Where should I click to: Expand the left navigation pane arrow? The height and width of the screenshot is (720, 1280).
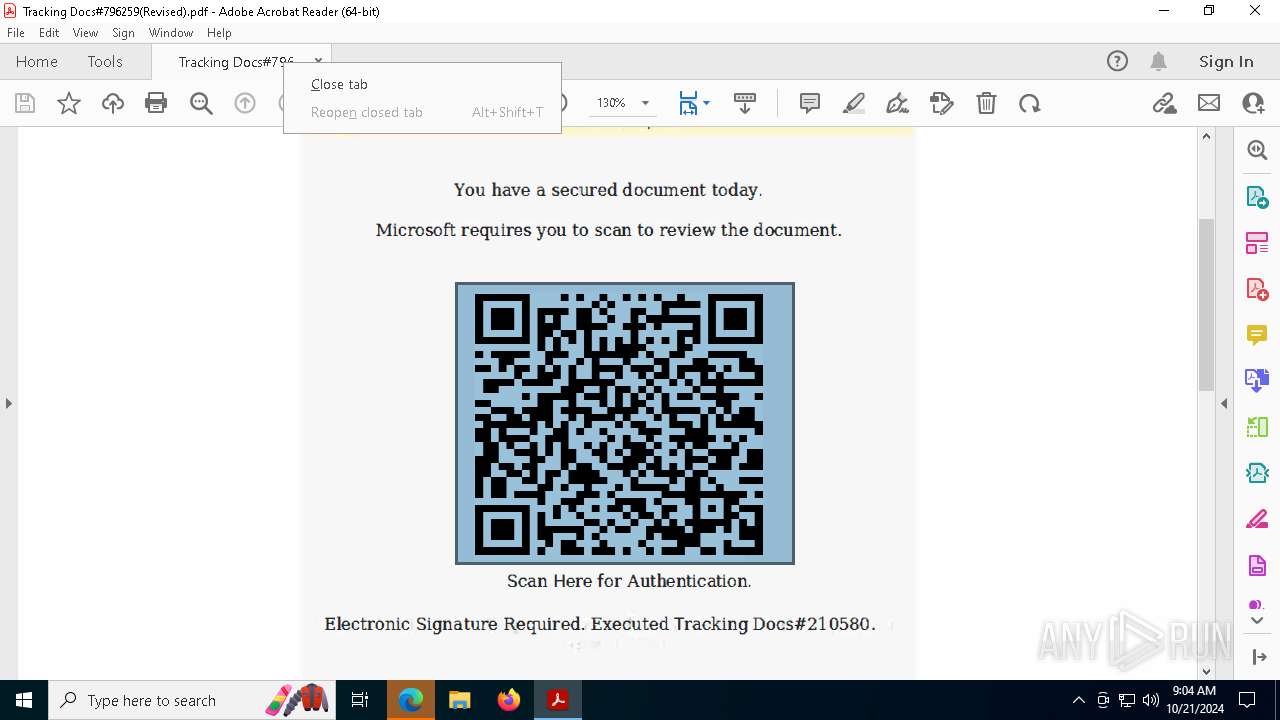(8, 403)
